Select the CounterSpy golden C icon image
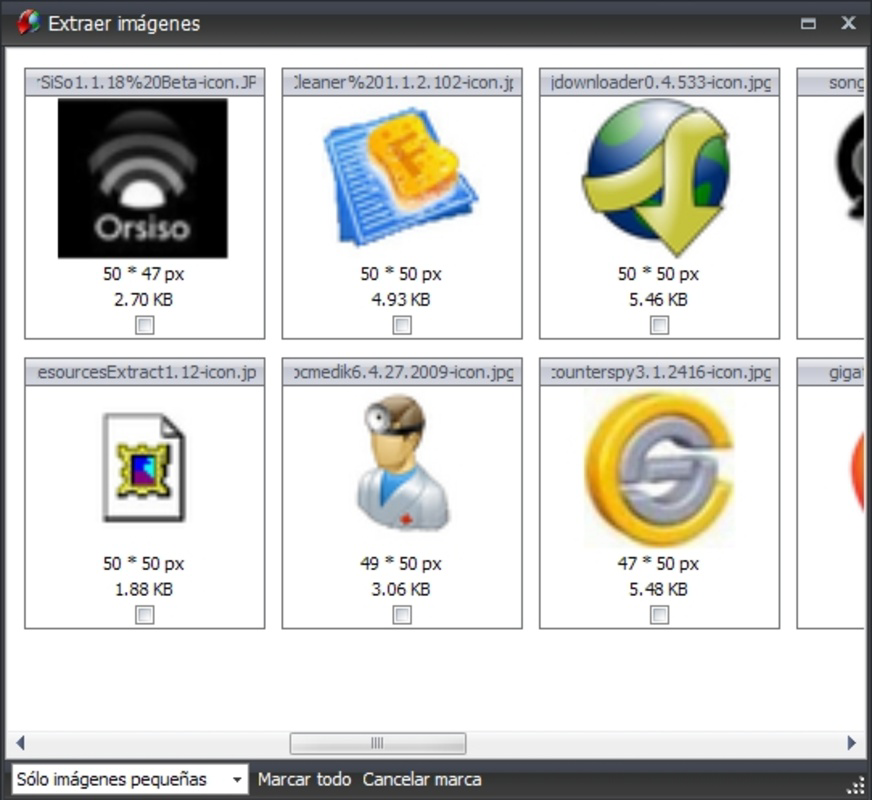 (x=659, y=468)
